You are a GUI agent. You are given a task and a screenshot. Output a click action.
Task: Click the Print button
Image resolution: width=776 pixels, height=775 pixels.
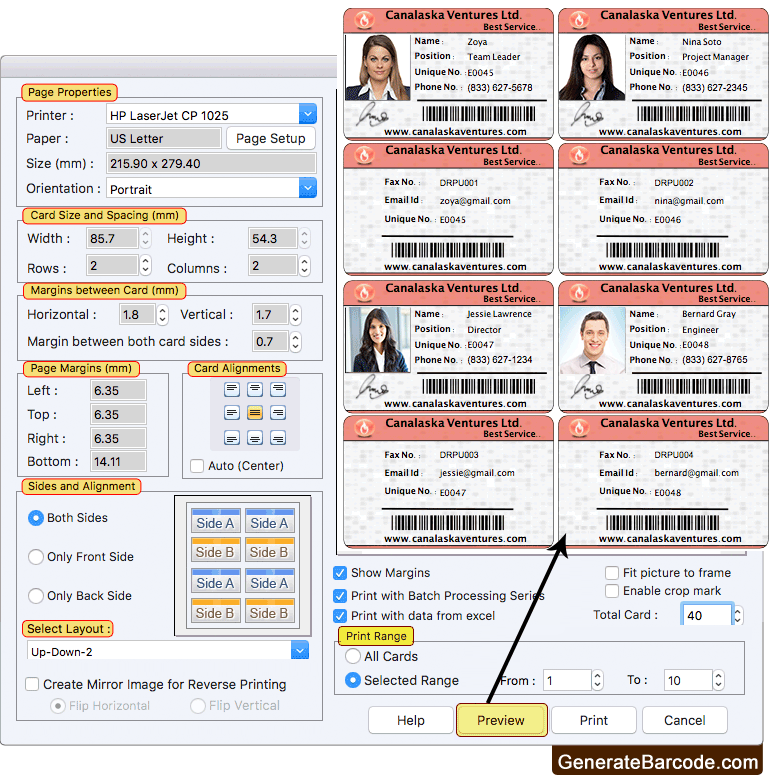593,720
